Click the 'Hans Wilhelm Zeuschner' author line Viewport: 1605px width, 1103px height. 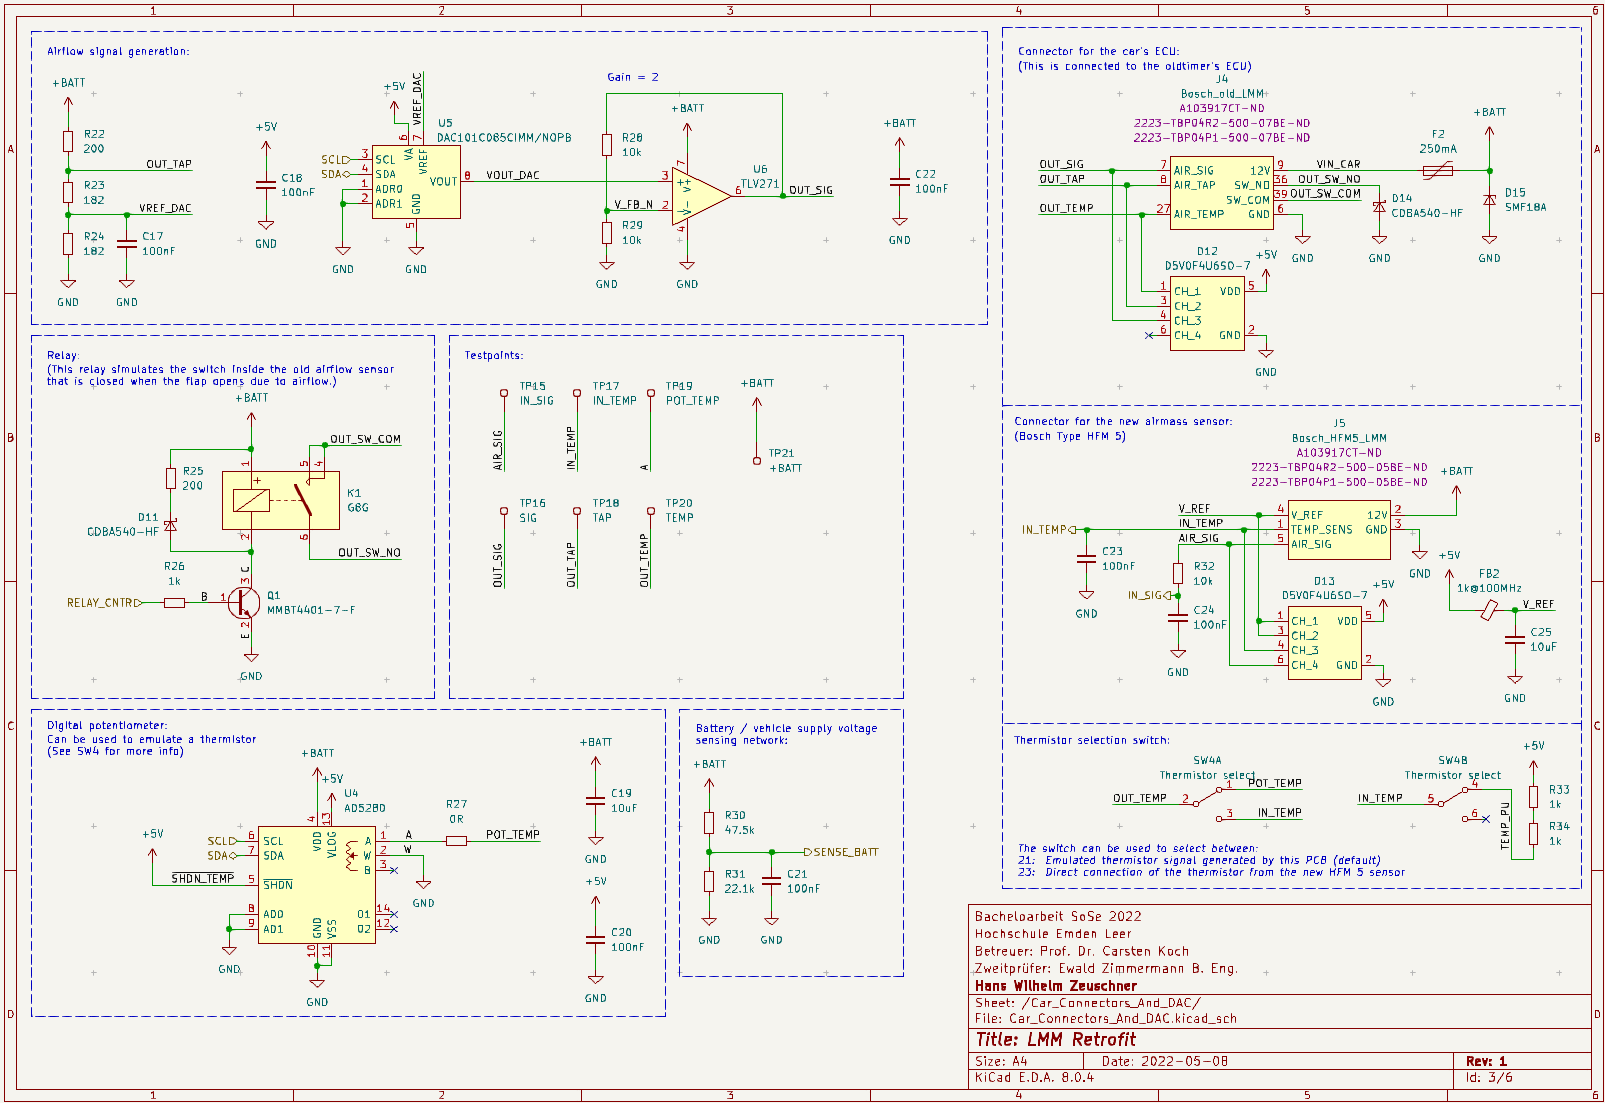pyautogui.click(x=1056, y=986)
